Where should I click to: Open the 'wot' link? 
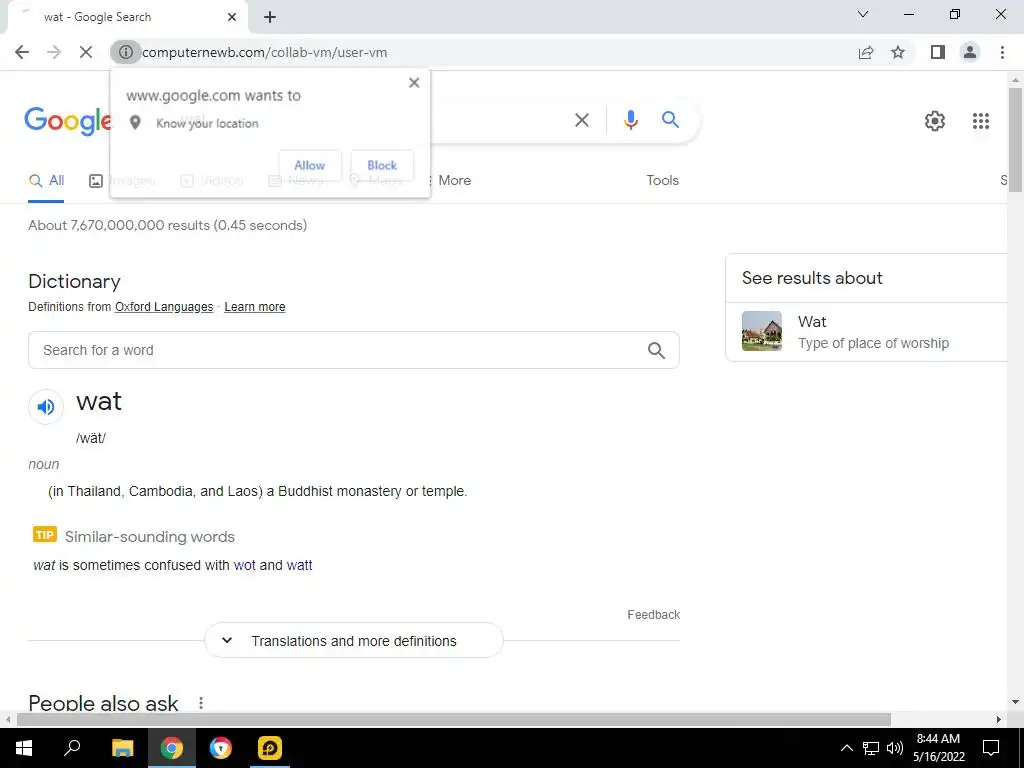pos(245,566)
